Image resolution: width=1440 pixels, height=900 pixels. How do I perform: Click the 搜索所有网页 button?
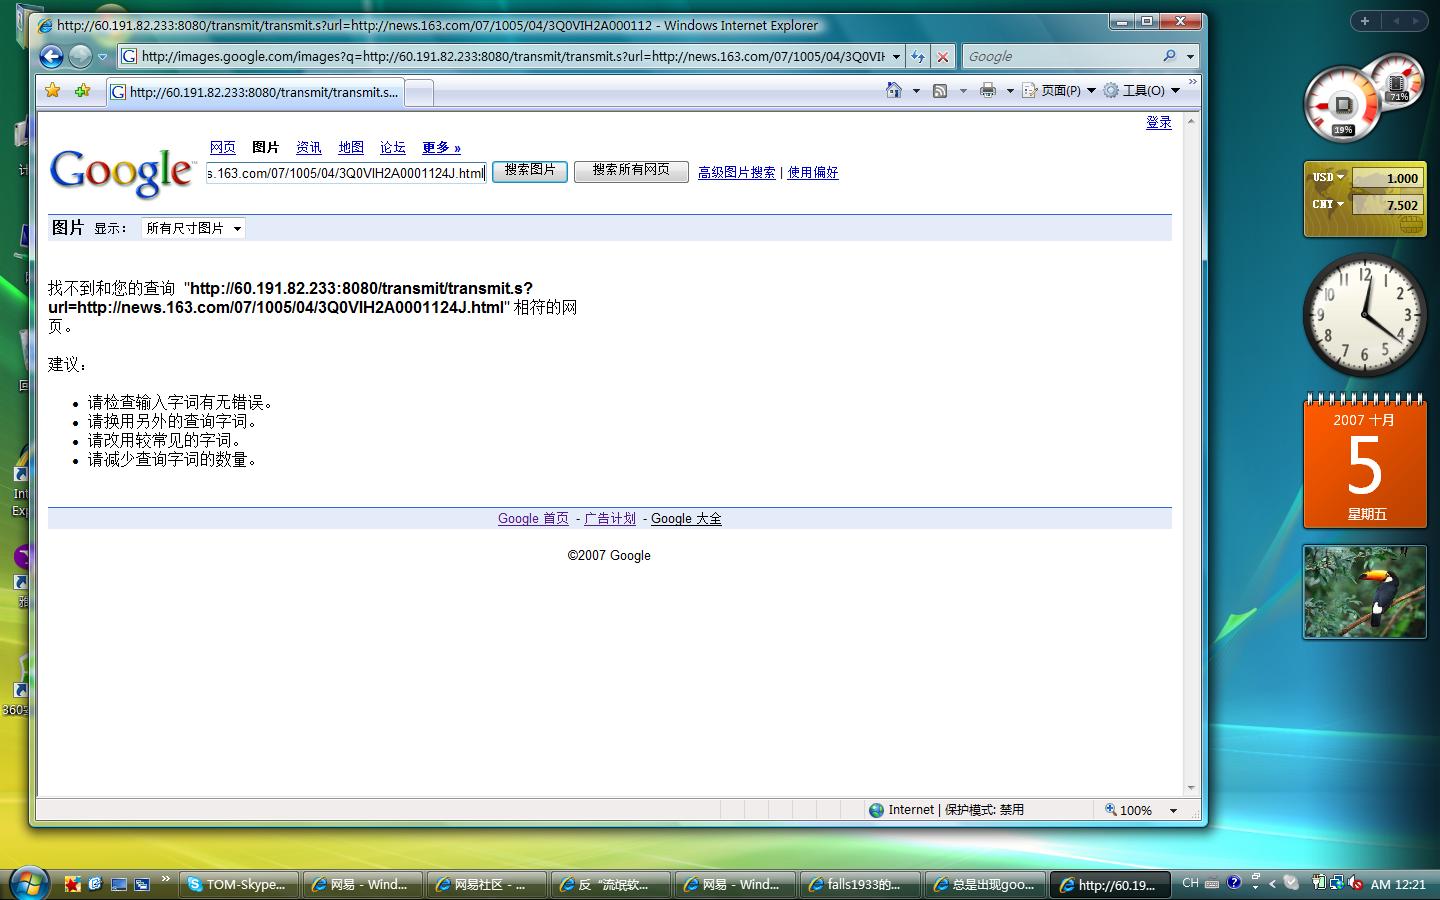631,171
